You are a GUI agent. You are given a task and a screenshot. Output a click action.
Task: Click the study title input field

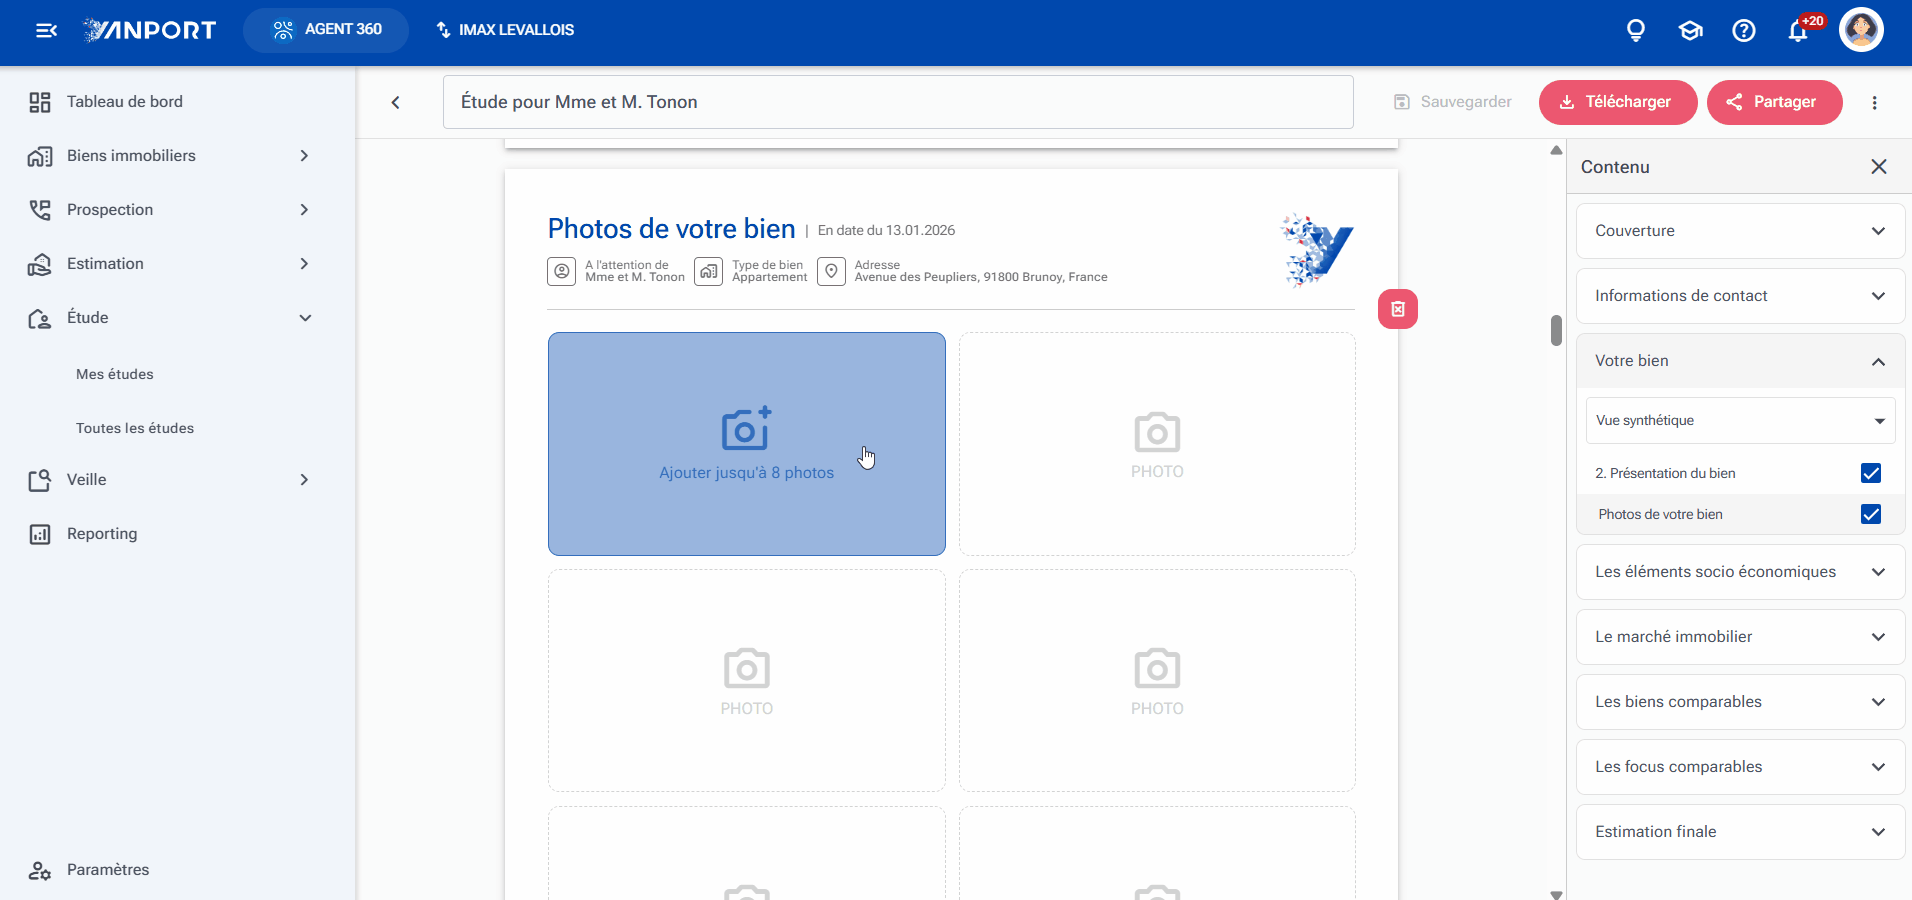click(898, 102)
